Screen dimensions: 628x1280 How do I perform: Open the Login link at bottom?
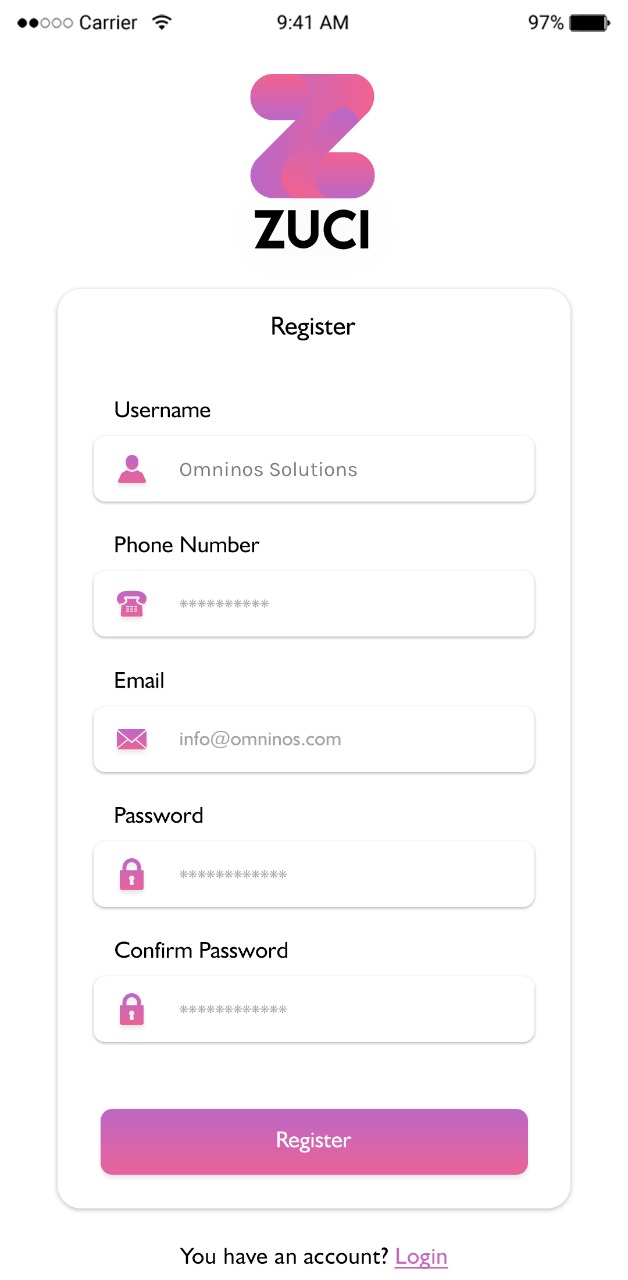(x=421, y=1257)
